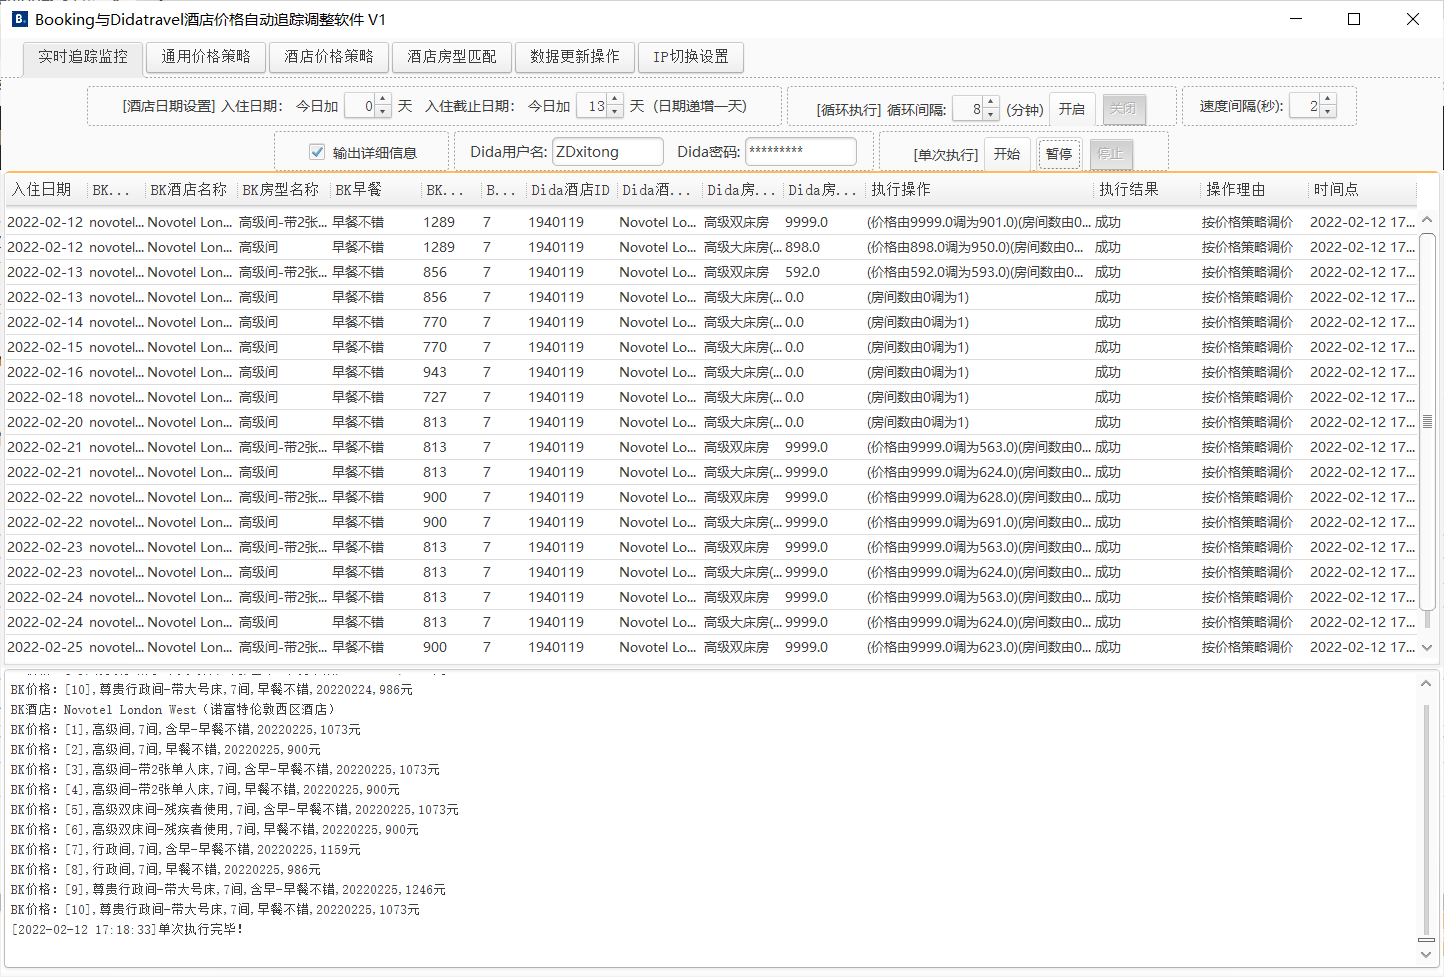
Task: Focus the Dida用户名 input field
Action: [x=607, y=152]
